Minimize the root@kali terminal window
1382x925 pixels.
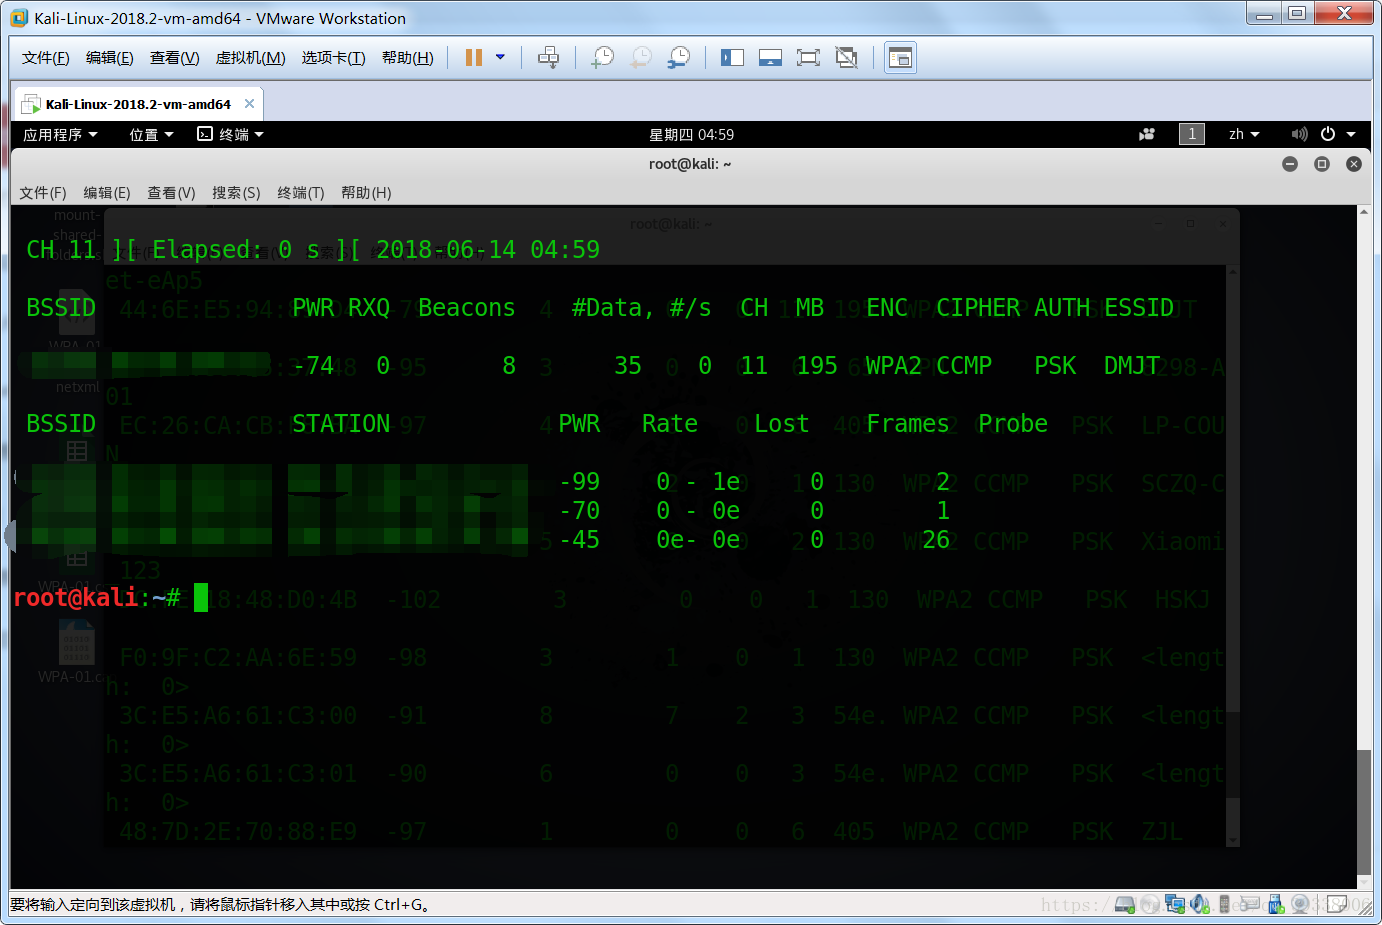pyautogui.click(x=1290, y=164)
